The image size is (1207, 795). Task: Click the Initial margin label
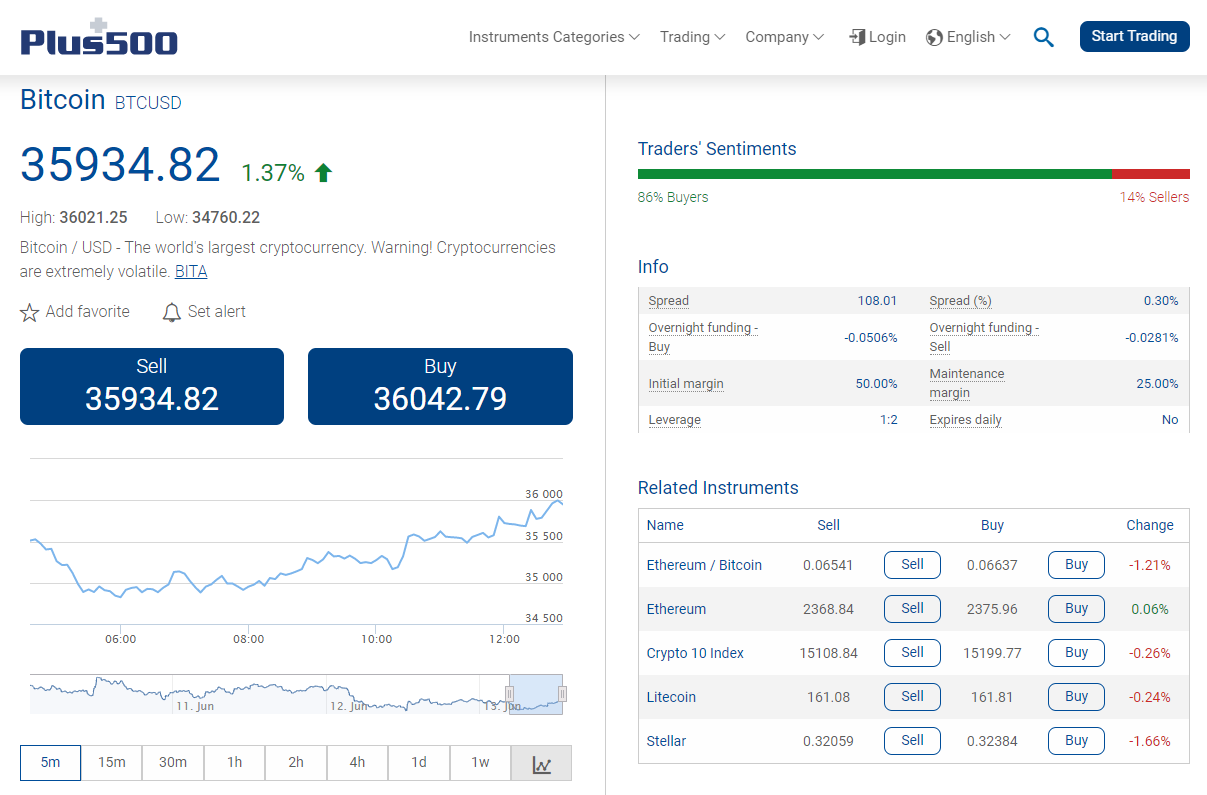click(686, 384)
